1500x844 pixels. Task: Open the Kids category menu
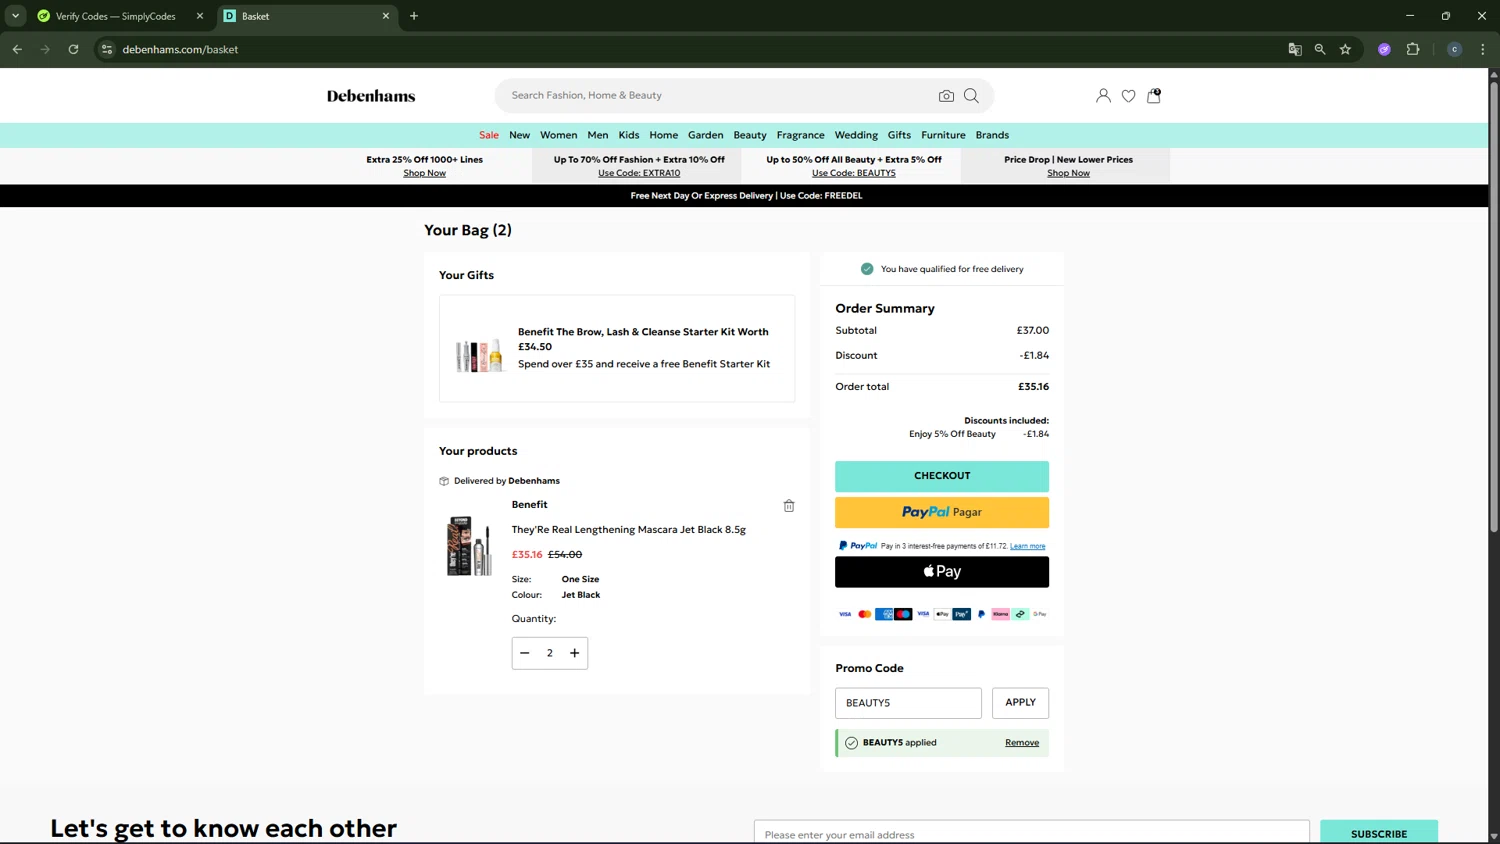[x=629, y=135]
